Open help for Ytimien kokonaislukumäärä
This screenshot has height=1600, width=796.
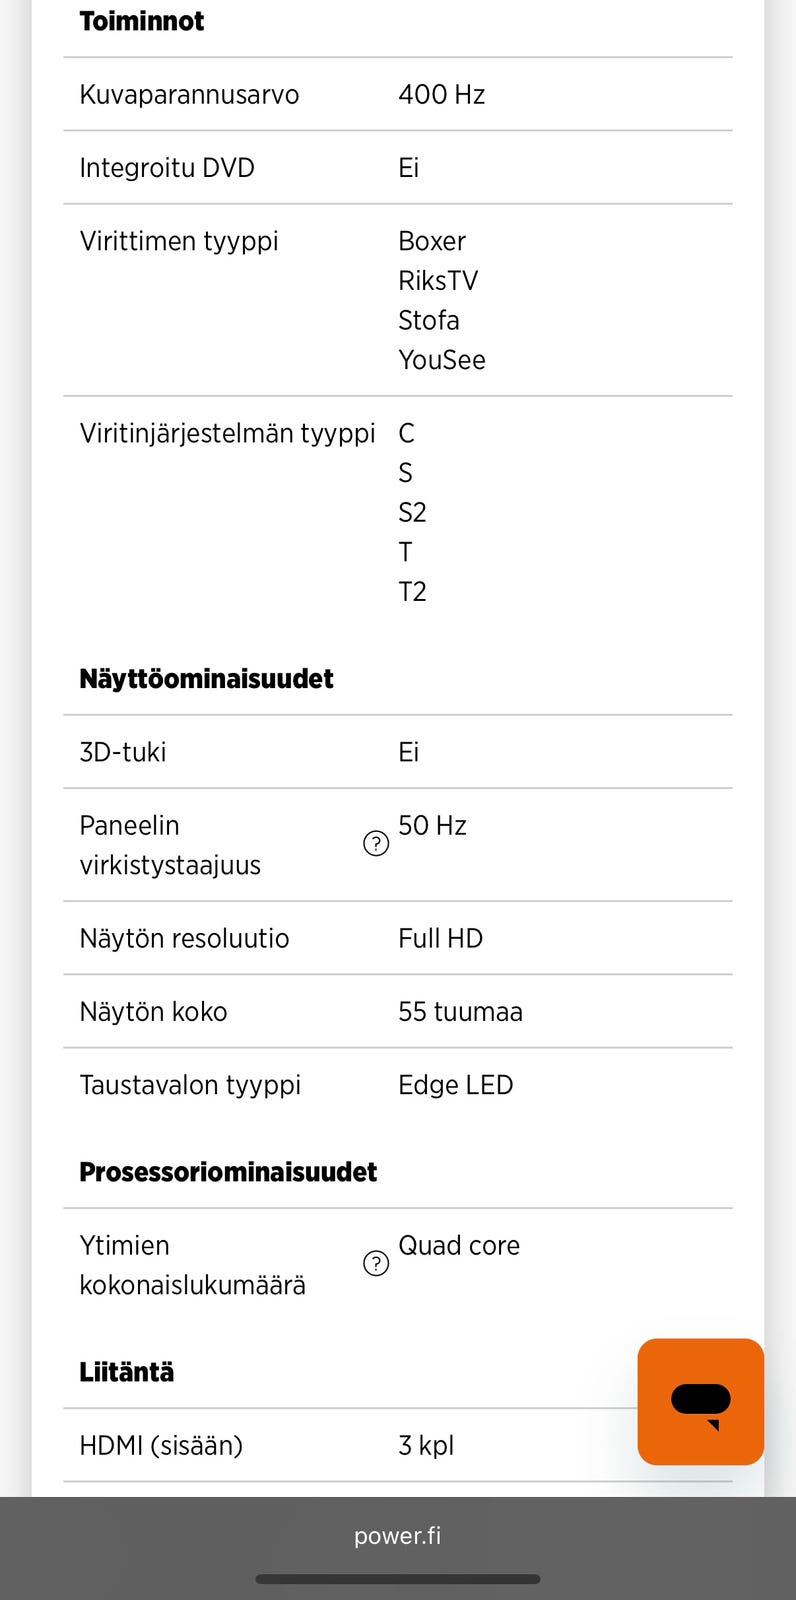(x=376, y=1264)
